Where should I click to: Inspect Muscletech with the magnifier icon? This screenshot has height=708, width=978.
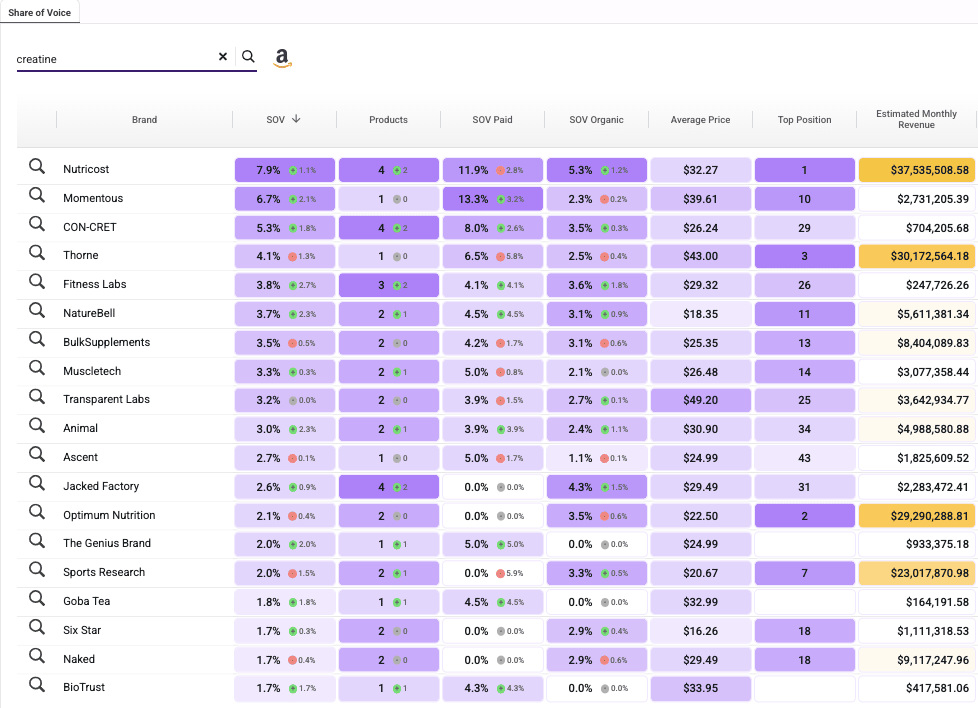click(37, 368)
